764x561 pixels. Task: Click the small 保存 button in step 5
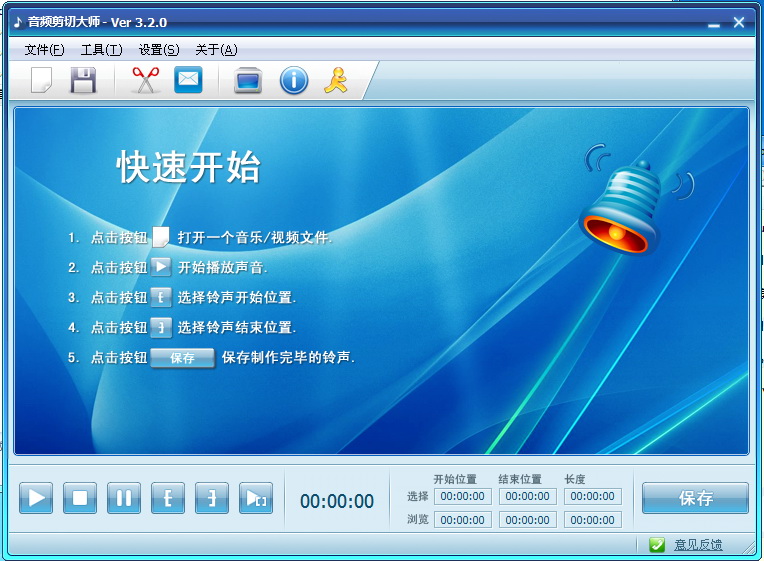pyautogui.click(x=182, y=358)
